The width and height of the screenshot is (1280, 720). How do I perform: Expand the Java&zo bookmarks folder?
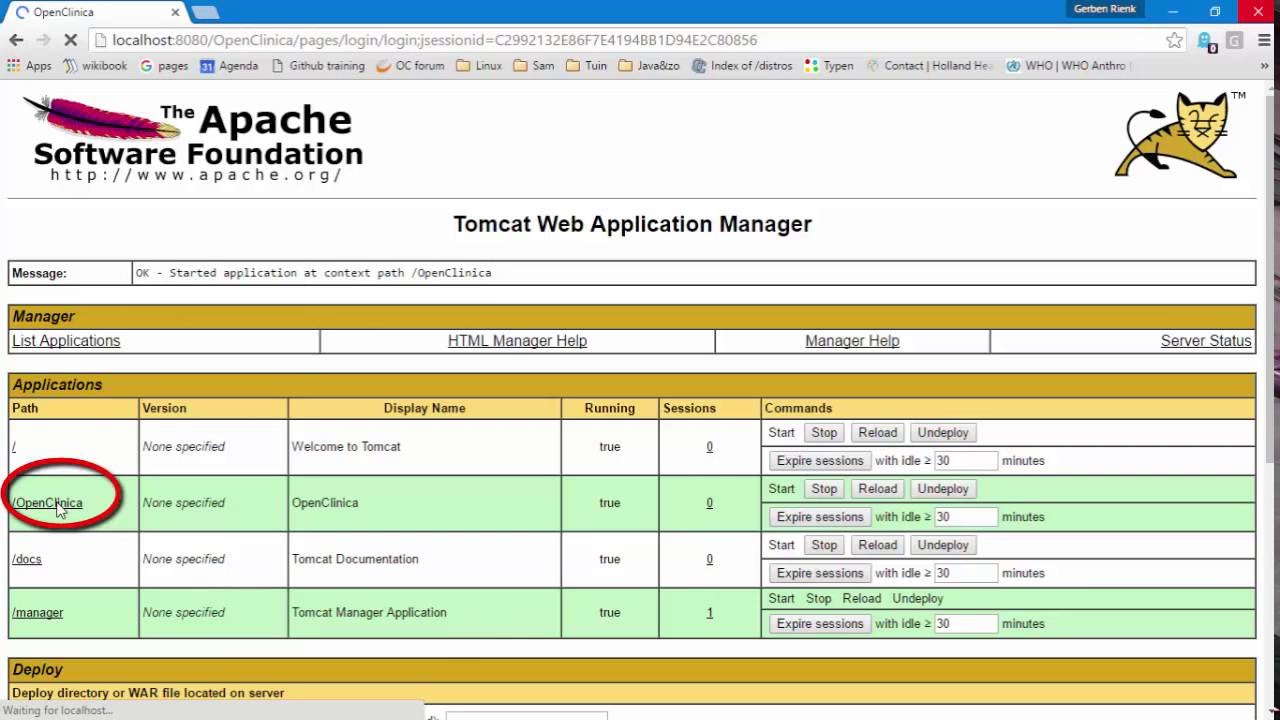pos(649,66)
